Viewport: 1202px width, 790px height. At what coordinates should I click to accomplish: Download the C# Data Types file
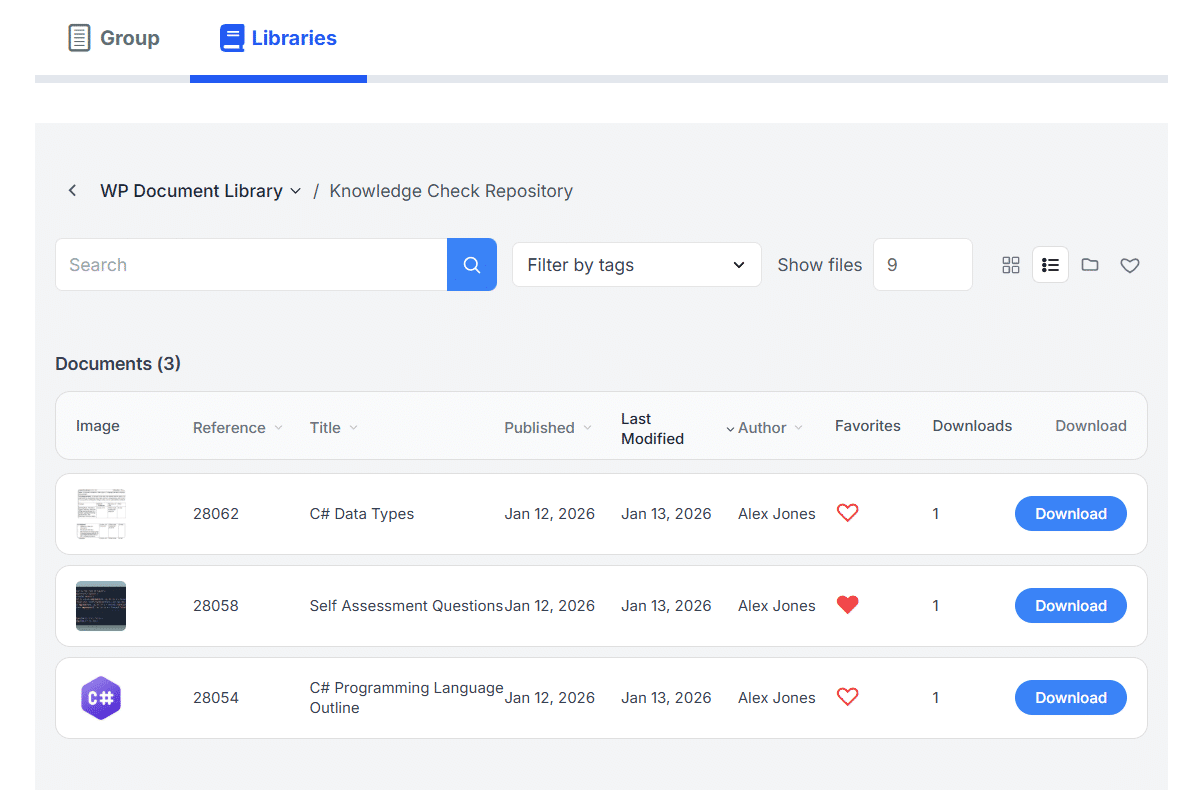tap(1071, 514)
